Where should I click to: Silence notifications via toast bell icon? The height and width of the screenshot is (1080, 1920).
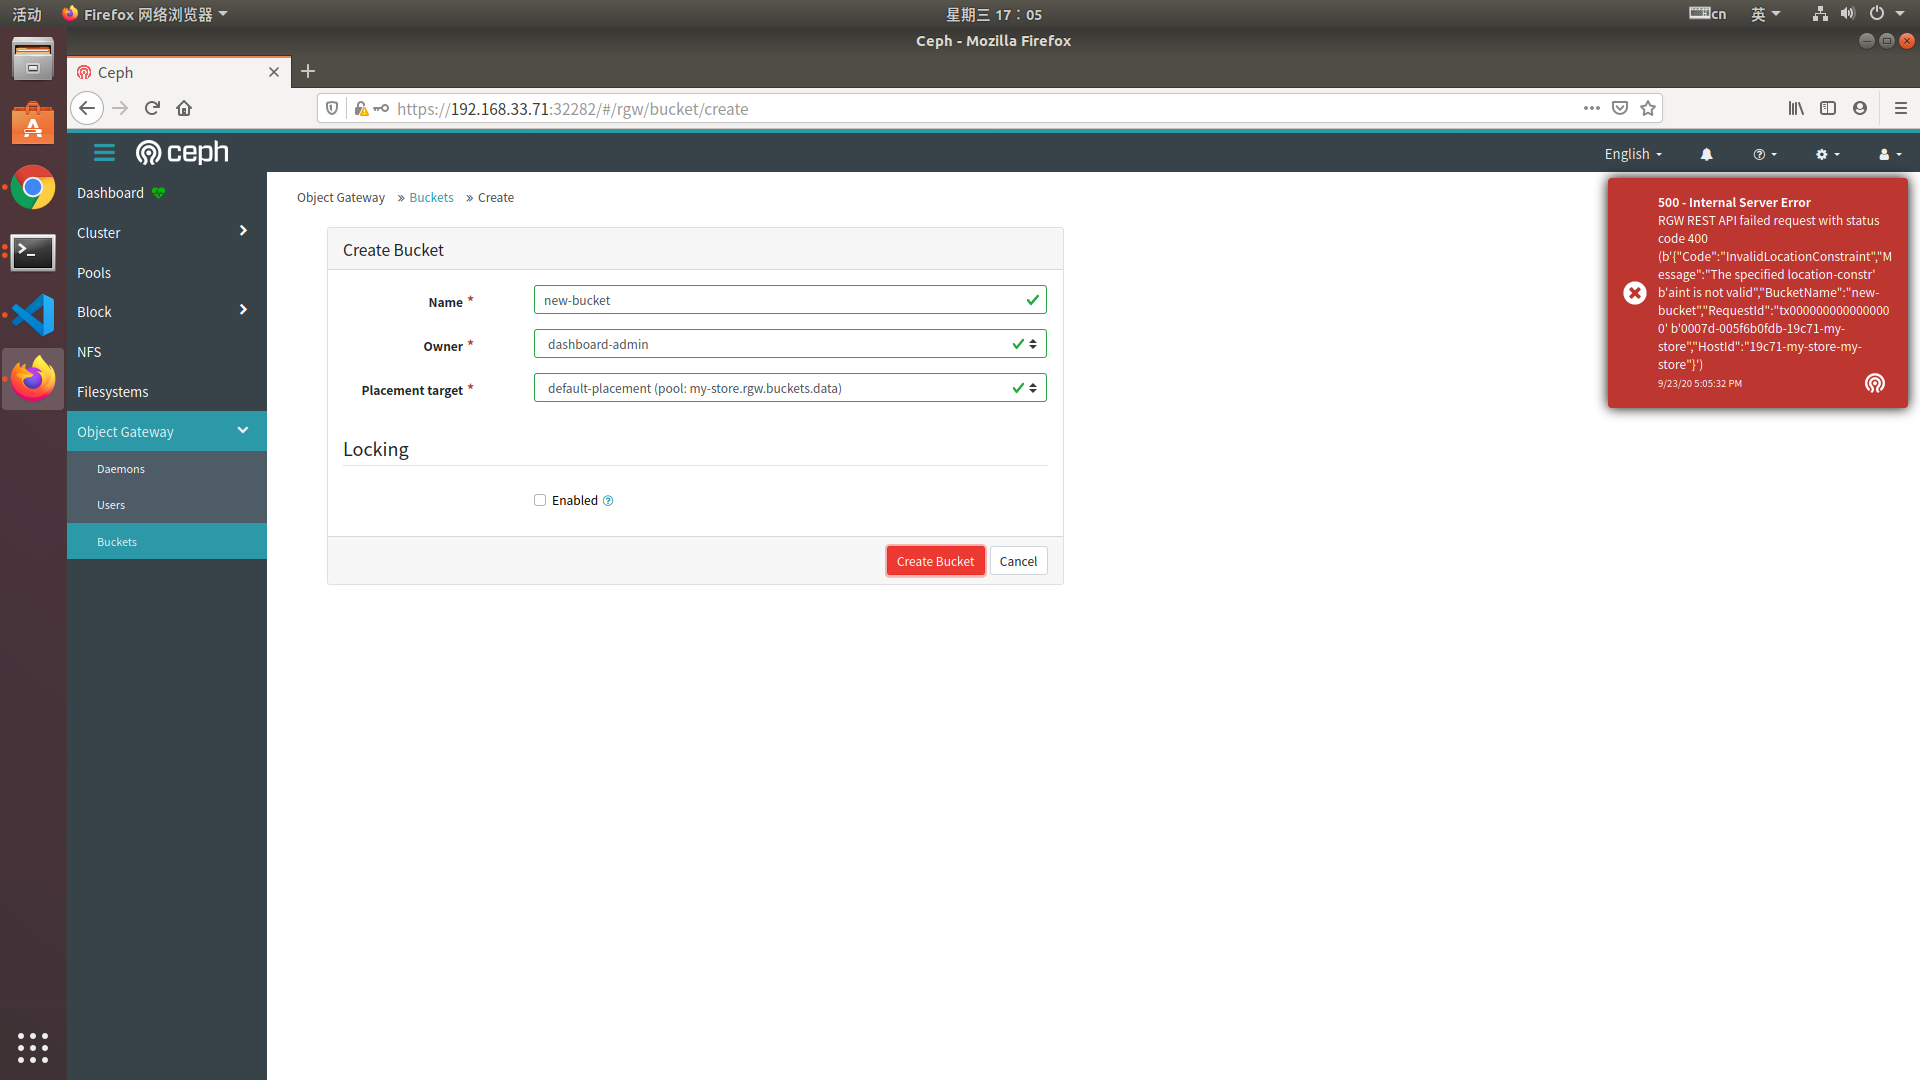1874,383
